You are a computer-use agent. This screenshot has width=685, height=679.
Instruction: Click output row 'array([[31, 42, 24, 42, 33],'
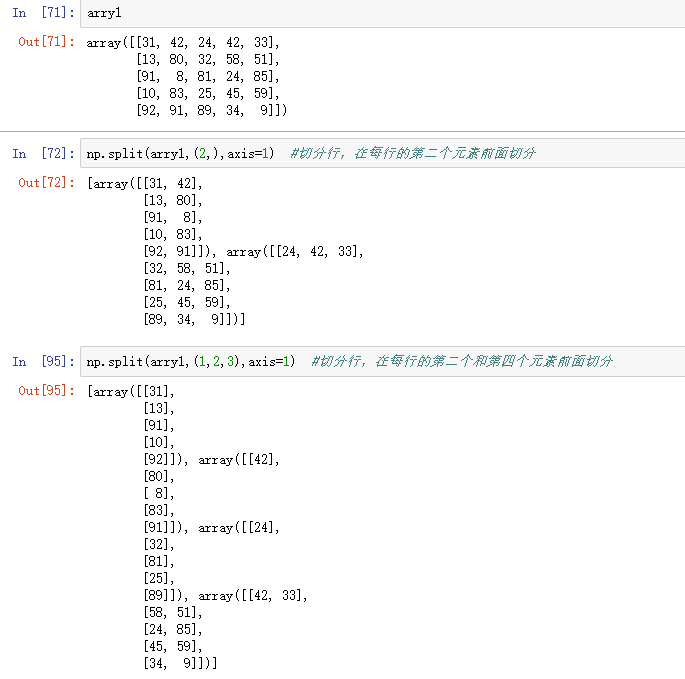coord(183,42)
